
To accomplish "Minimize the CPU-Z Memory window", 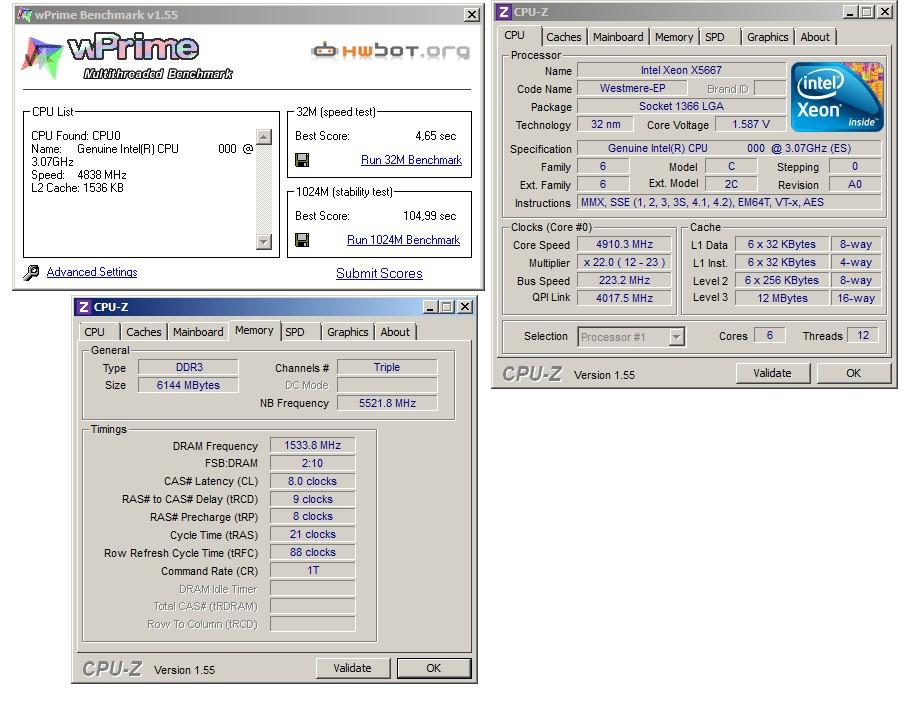I will pyautogui.click(x=430, y=307).
